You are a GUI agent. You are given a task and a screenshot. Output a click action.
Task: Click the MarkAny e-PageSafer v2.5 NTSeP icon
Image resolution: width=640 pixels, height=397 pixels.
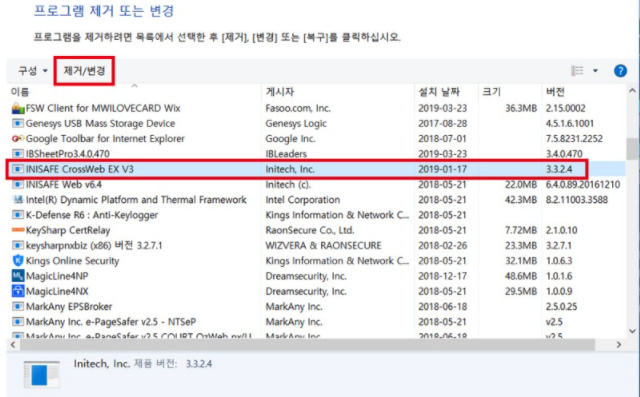click(x=18, y=322)
